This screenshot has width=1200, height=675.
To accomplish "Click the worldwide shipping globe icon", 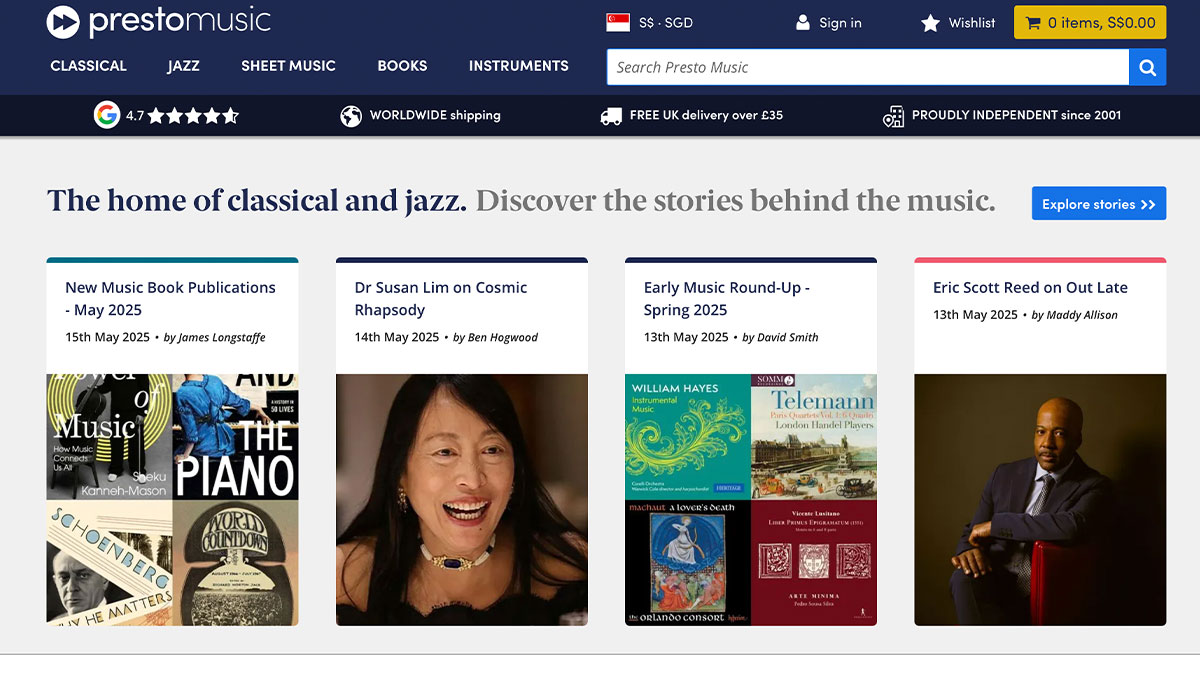I will pos(351,116).
